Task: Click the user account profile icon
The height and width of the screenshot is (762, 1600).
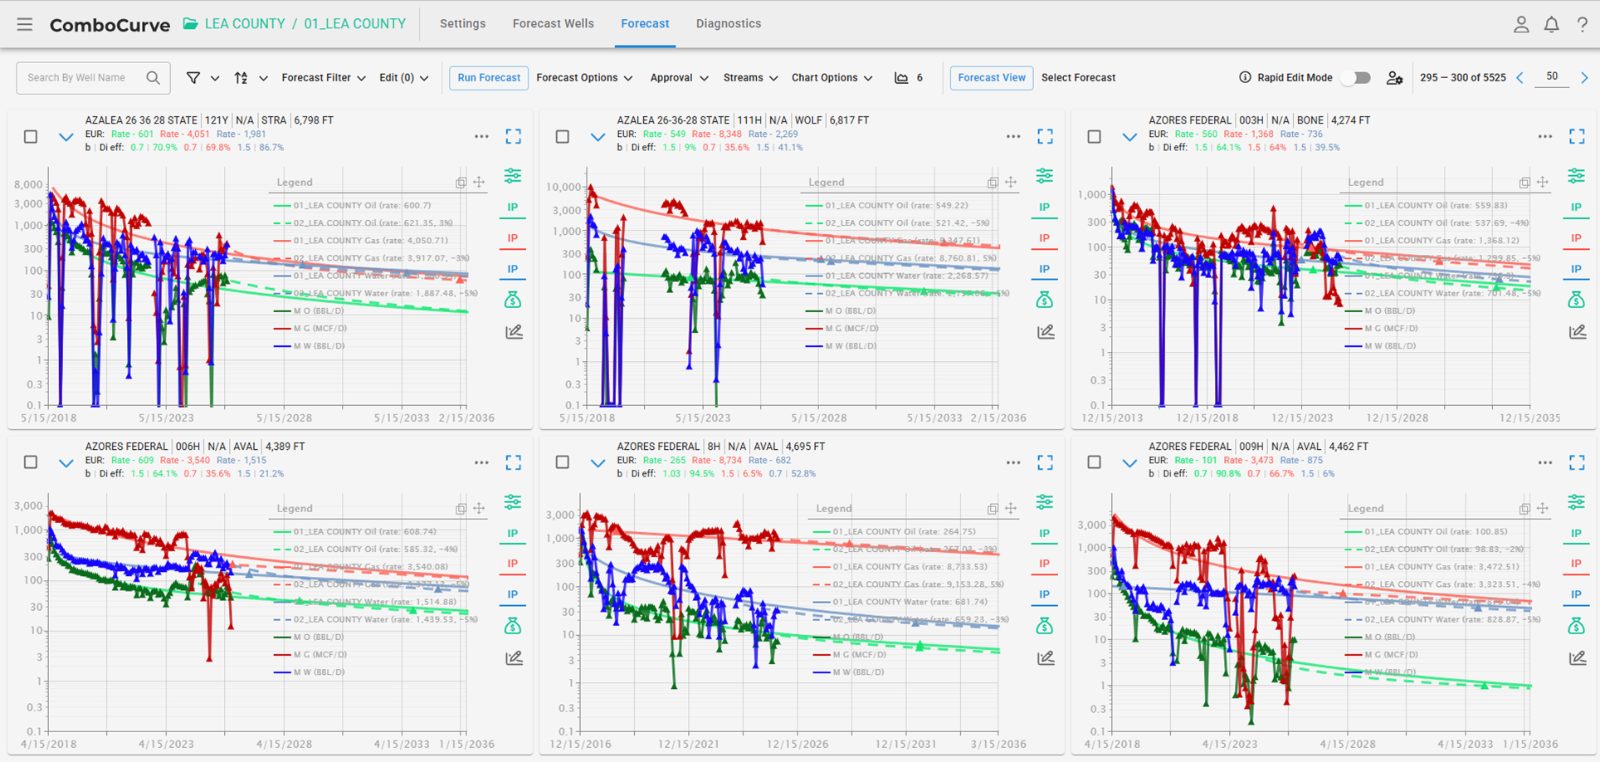Action: click(x=1521, y=24)
